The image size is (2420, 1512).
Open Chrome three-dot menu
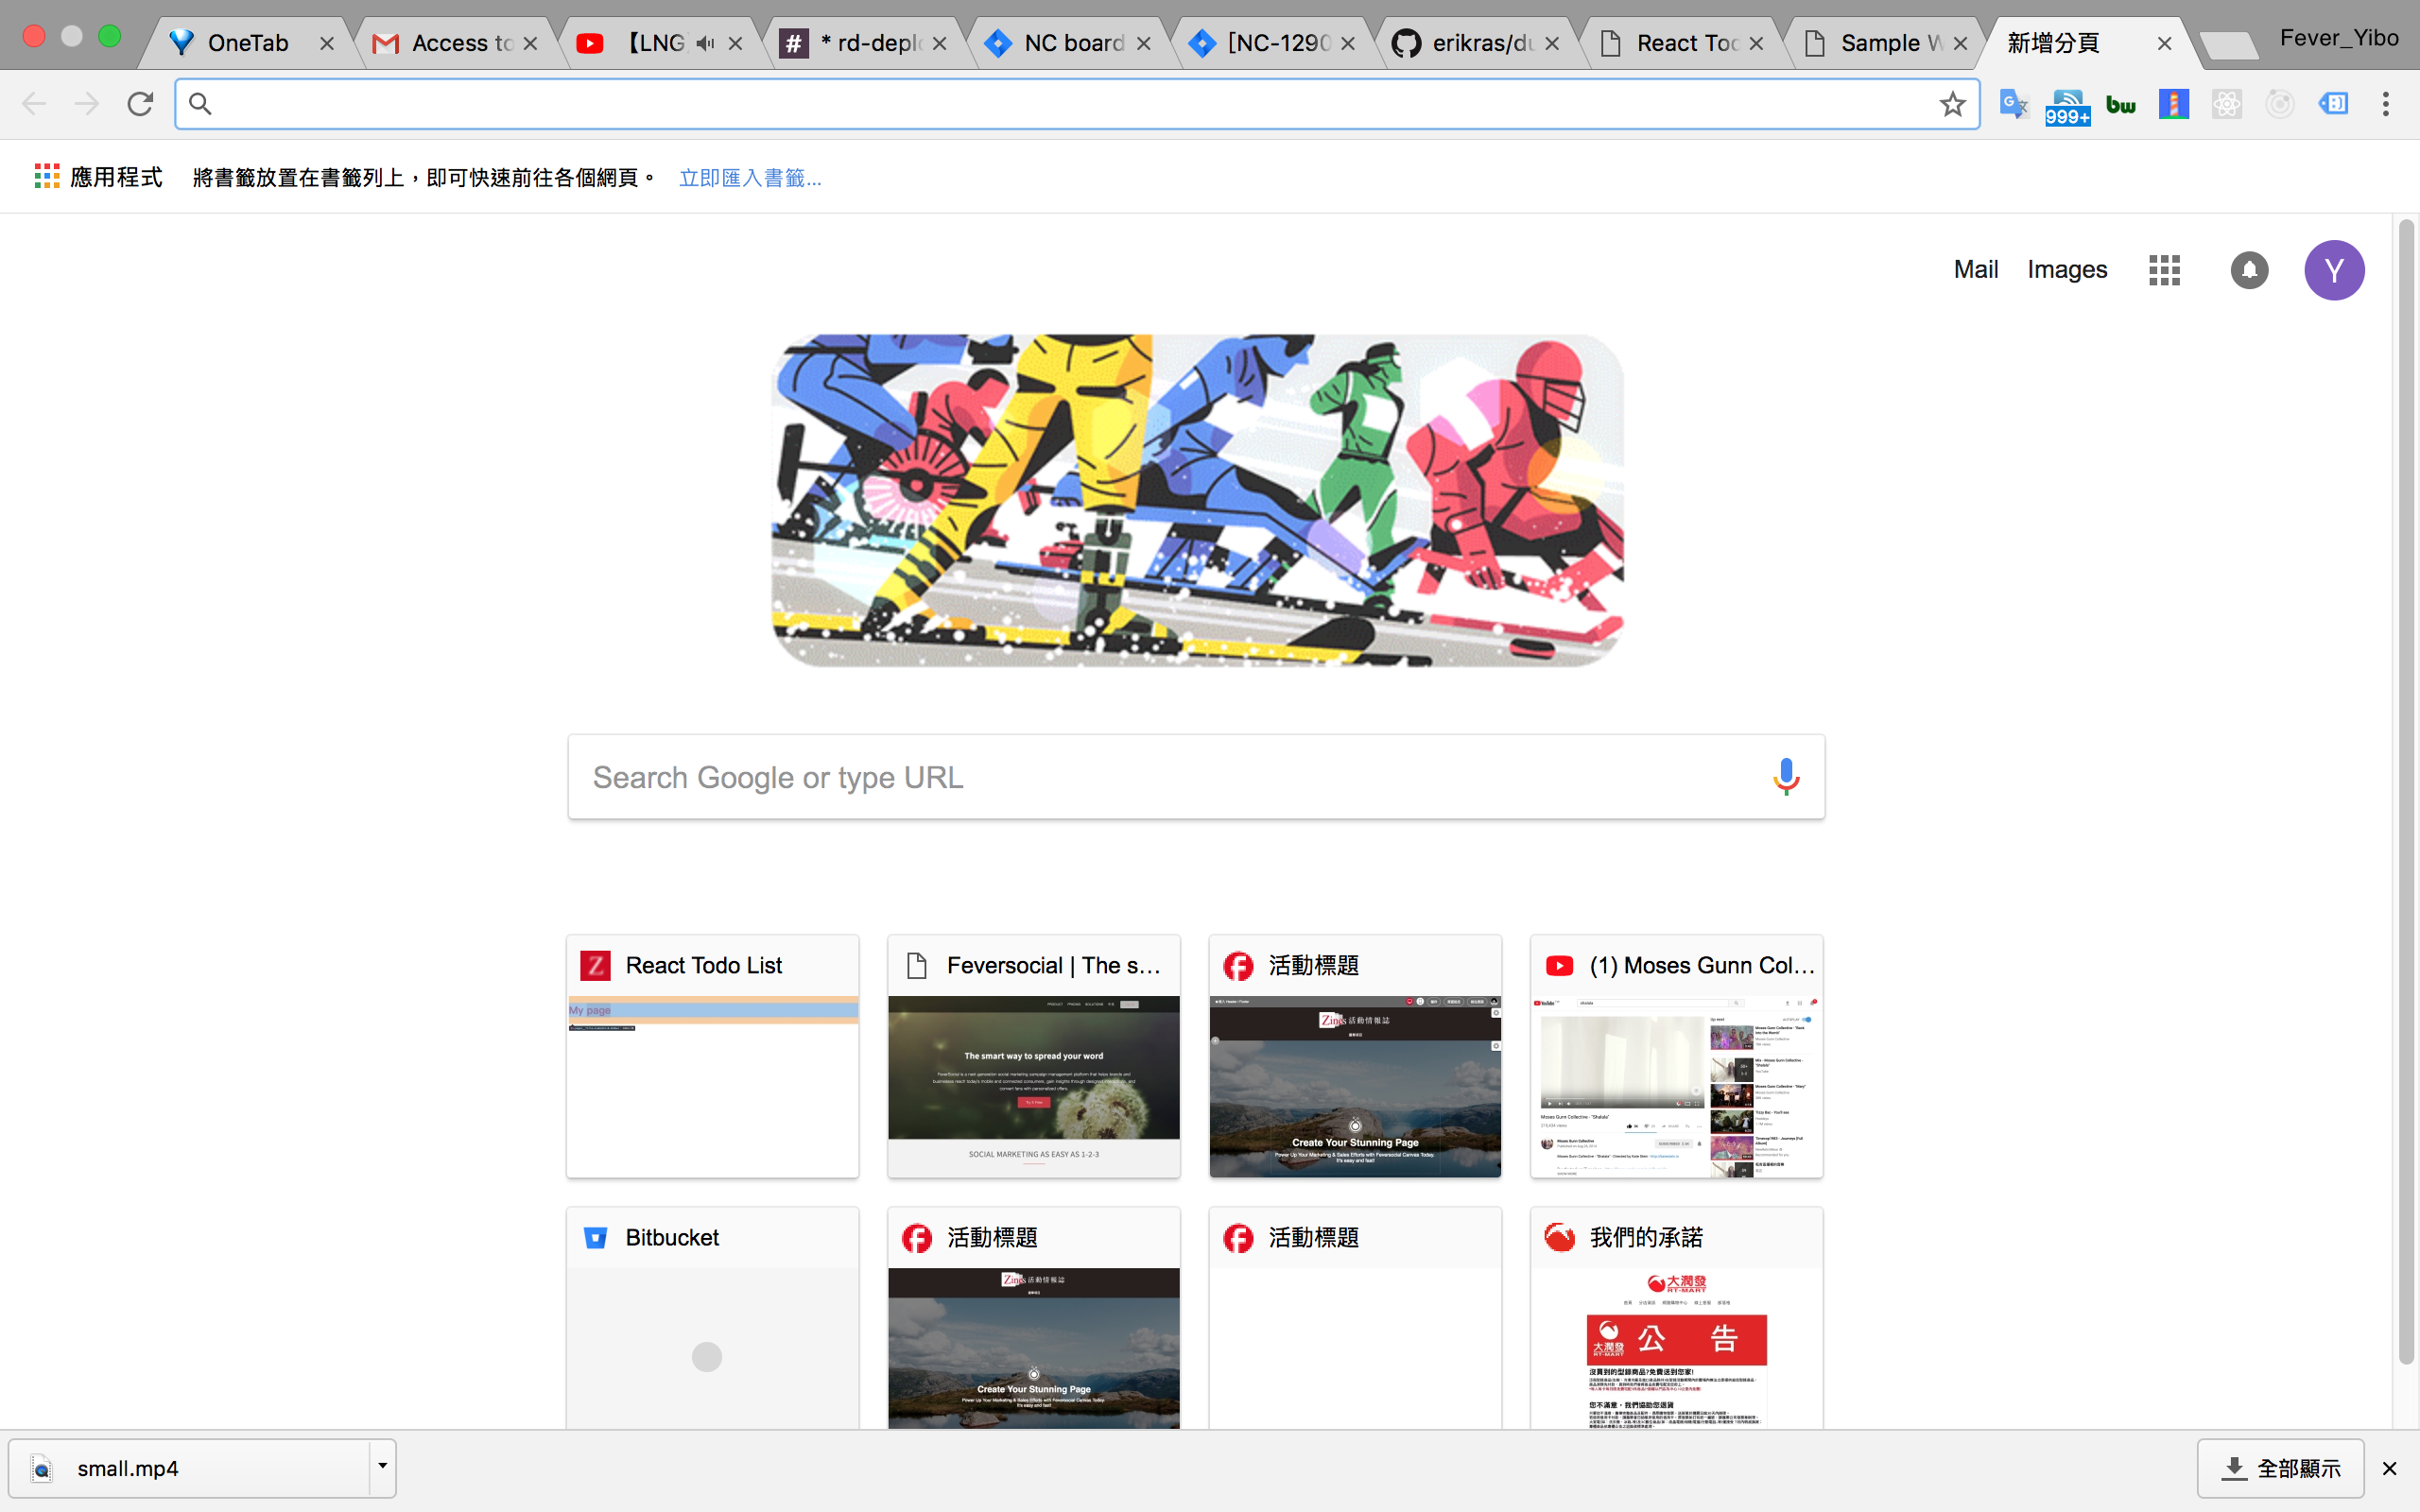point(2386,104)
